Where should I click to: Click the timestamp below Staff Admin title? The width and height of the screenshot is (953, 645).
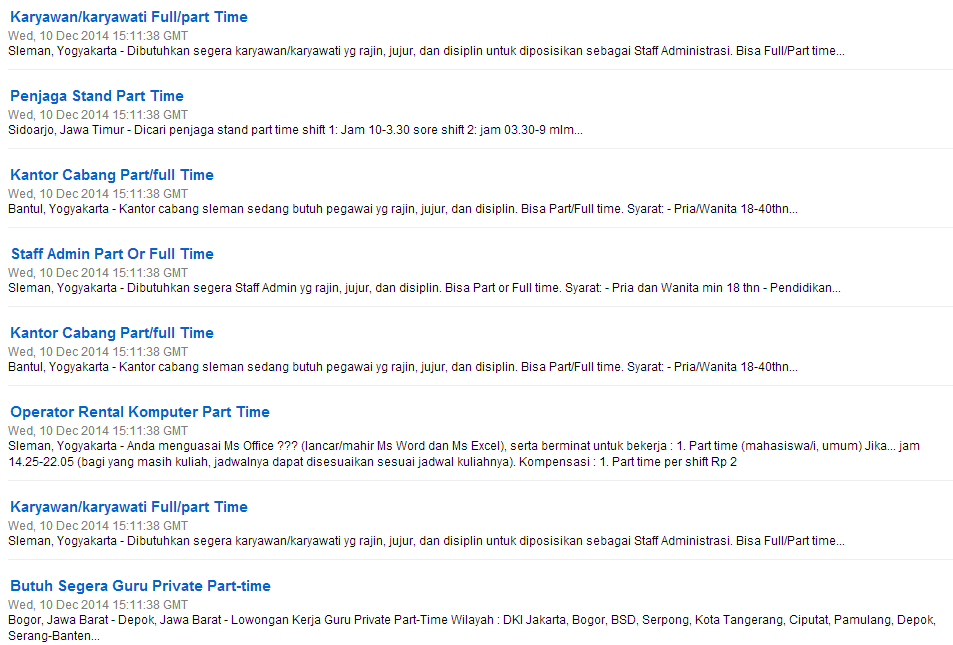tap(98, 272)
